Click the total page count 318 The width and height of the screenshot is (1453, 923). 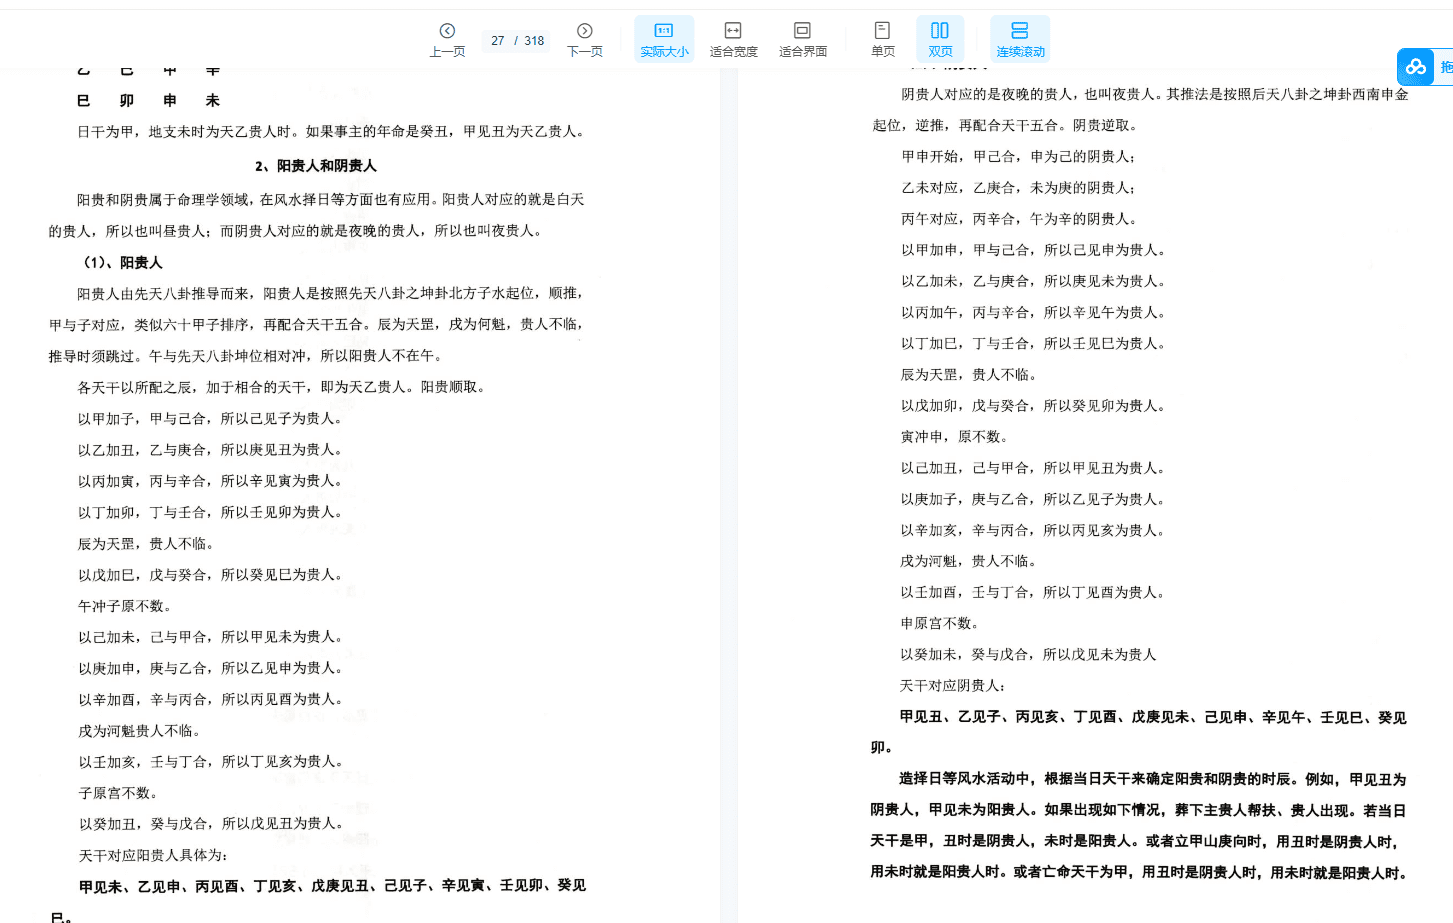[534, 41]
